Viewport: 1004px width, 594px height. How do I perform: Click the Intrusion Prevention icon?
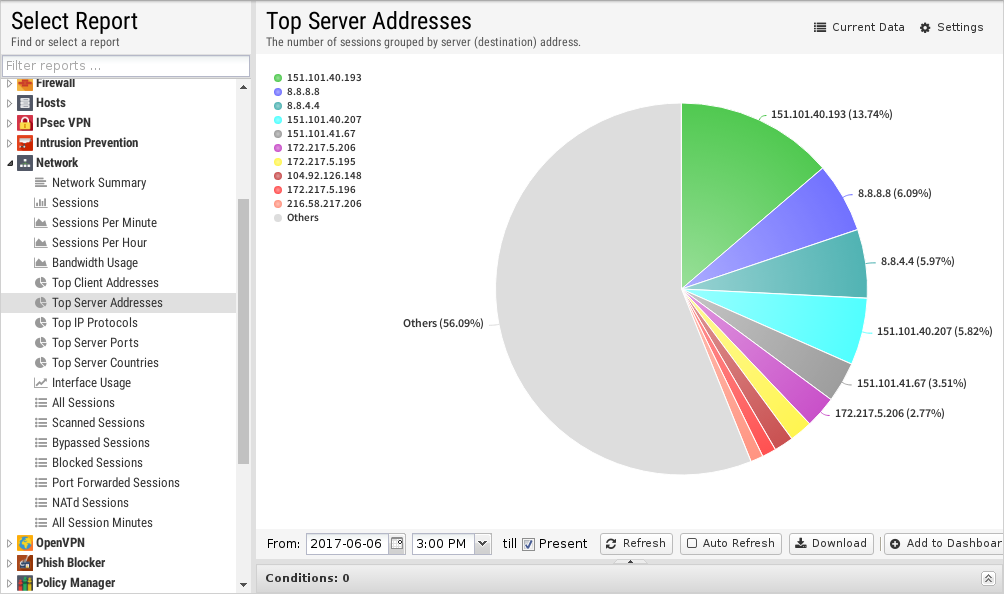24,143
